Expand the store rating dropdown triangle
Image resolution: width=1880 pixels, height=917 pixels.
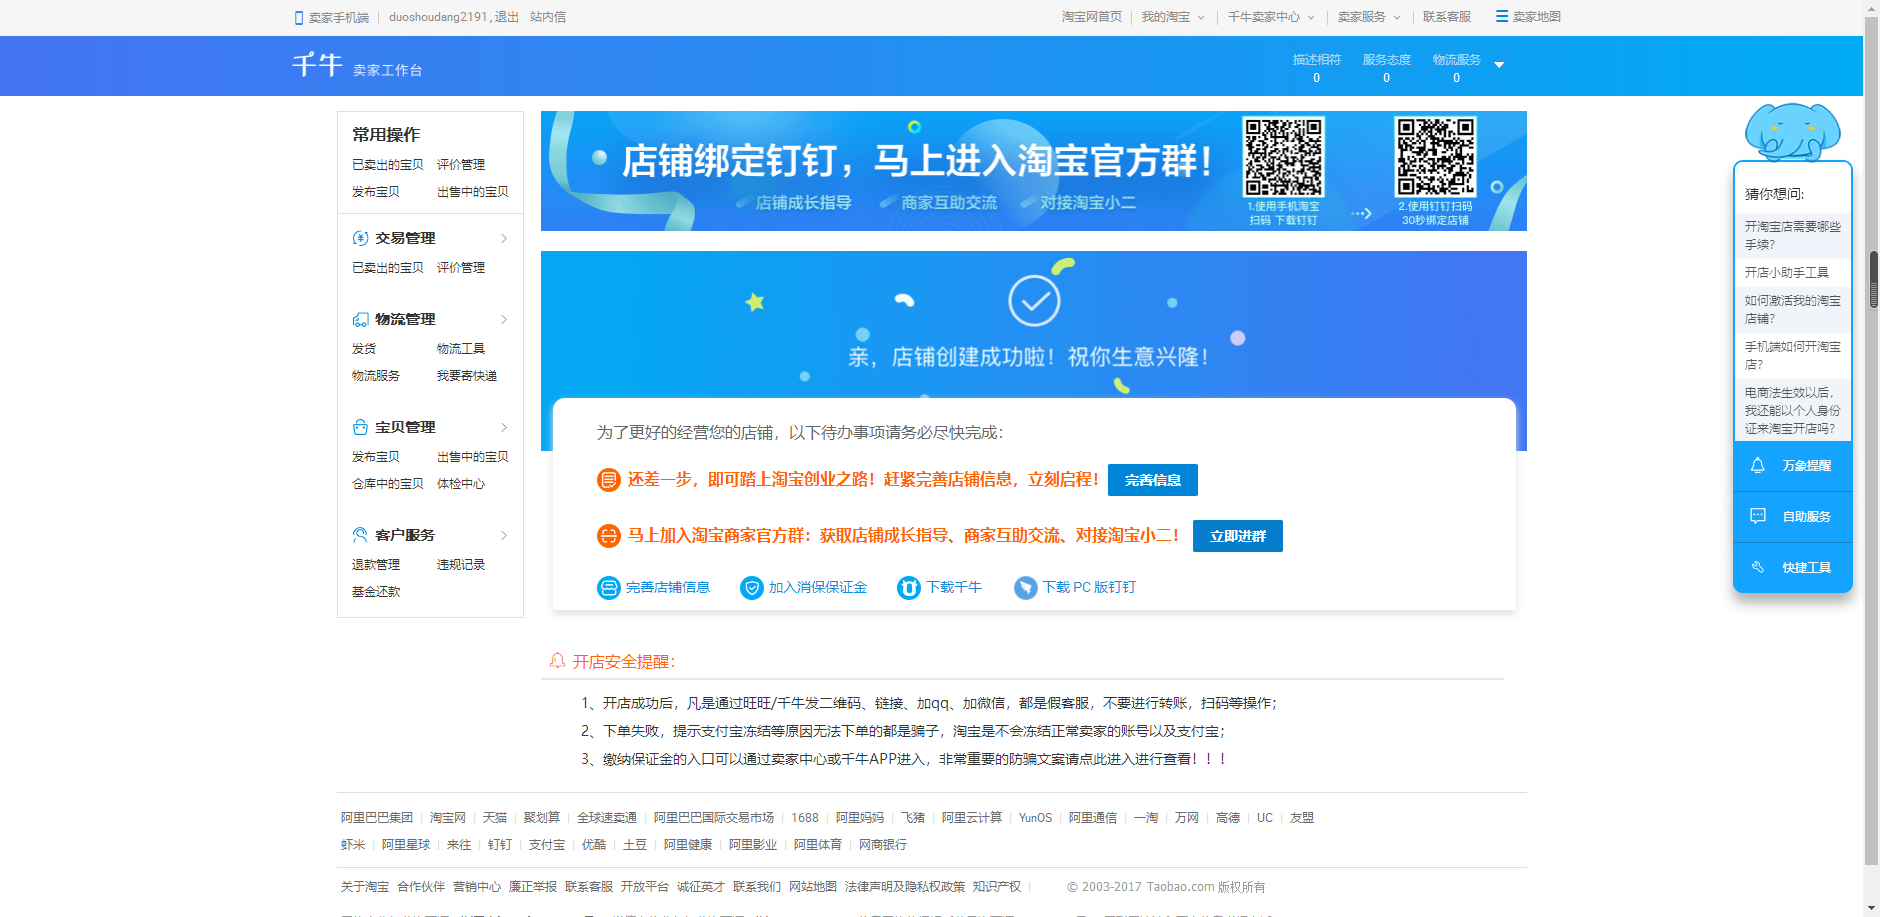coord(1499,65)
